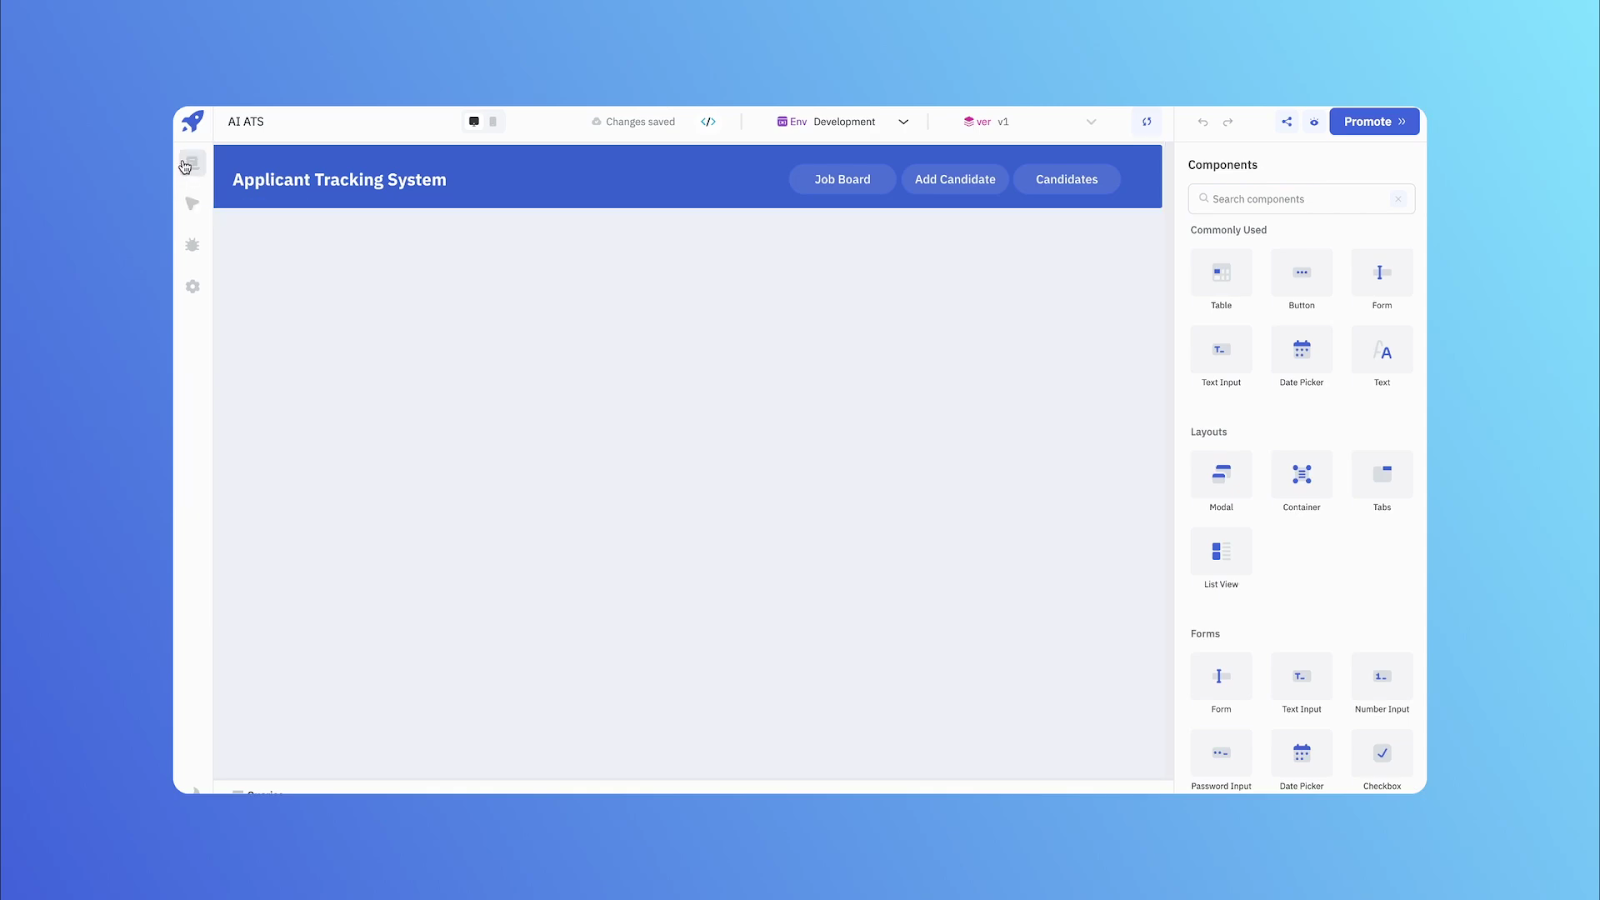Select the Container layout icon
Screen dimensions: 1600x900
[x=1301, y=474]
